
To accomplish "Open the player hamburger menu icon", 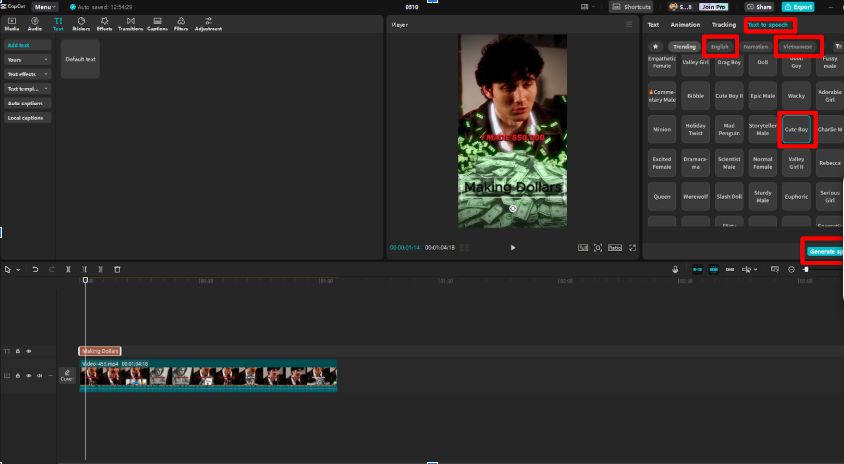I will point(629,24).
